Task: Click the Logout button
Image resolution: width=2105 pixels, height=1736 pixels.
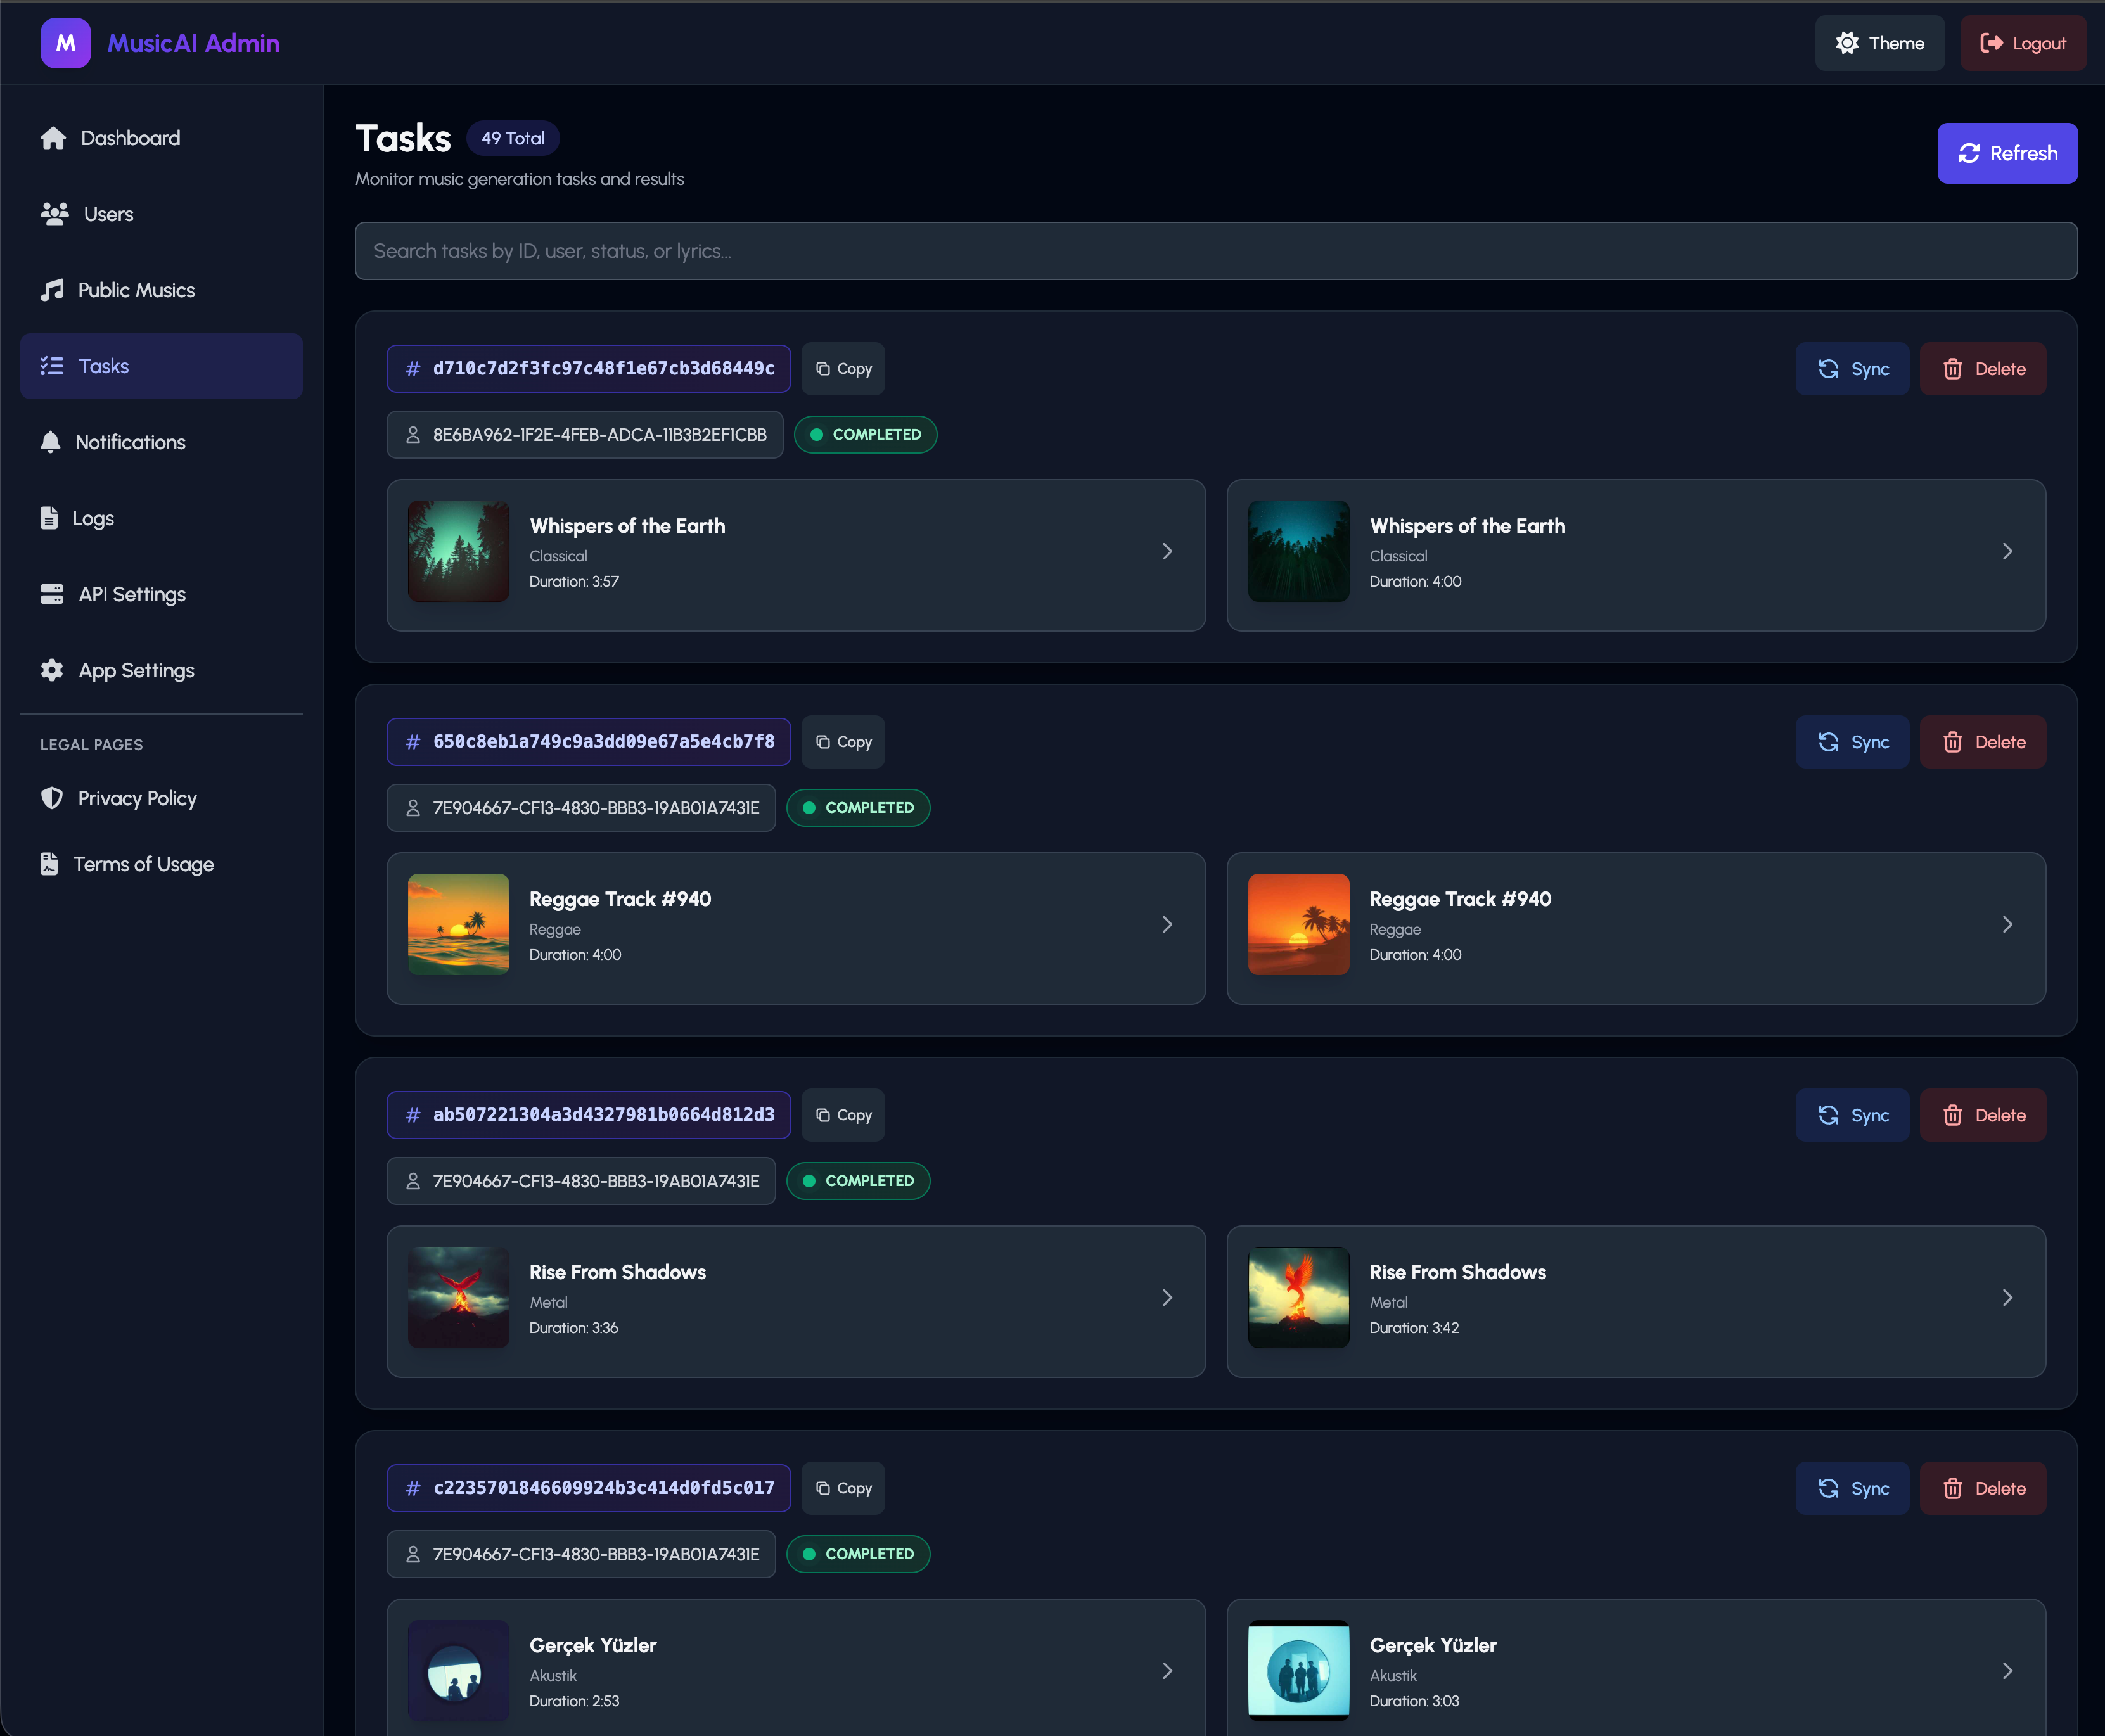Action: point(2022,43)
